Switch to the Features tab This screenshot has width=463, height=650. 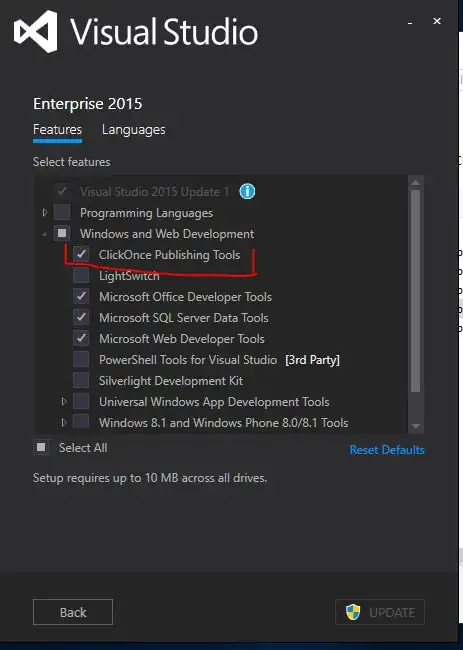coord(57,130)
